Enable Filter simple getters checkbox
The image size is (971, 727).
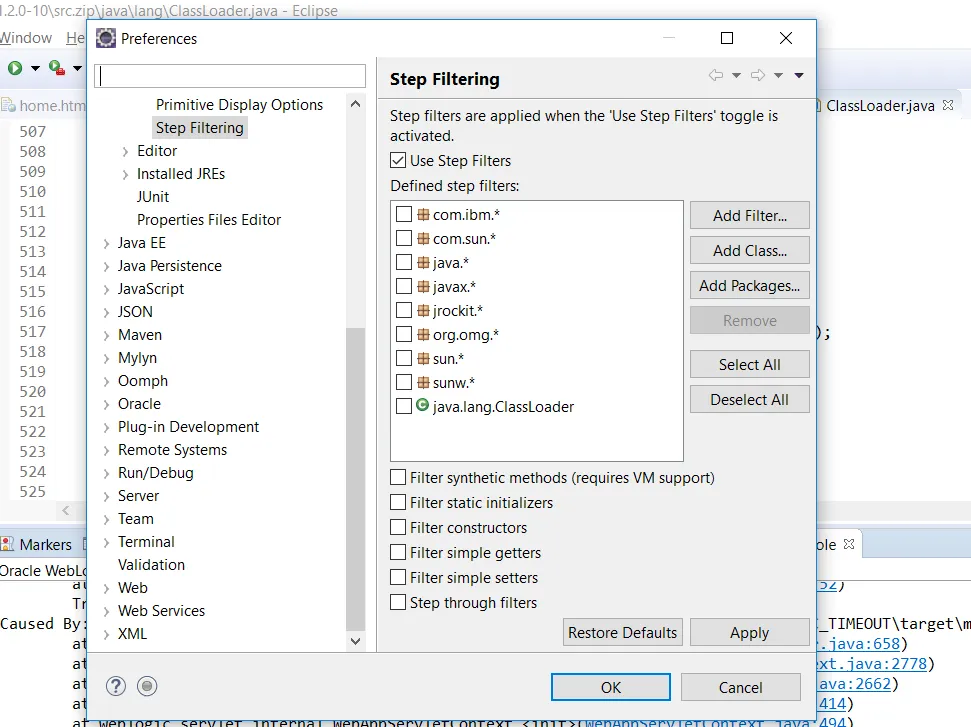point(398,552)
